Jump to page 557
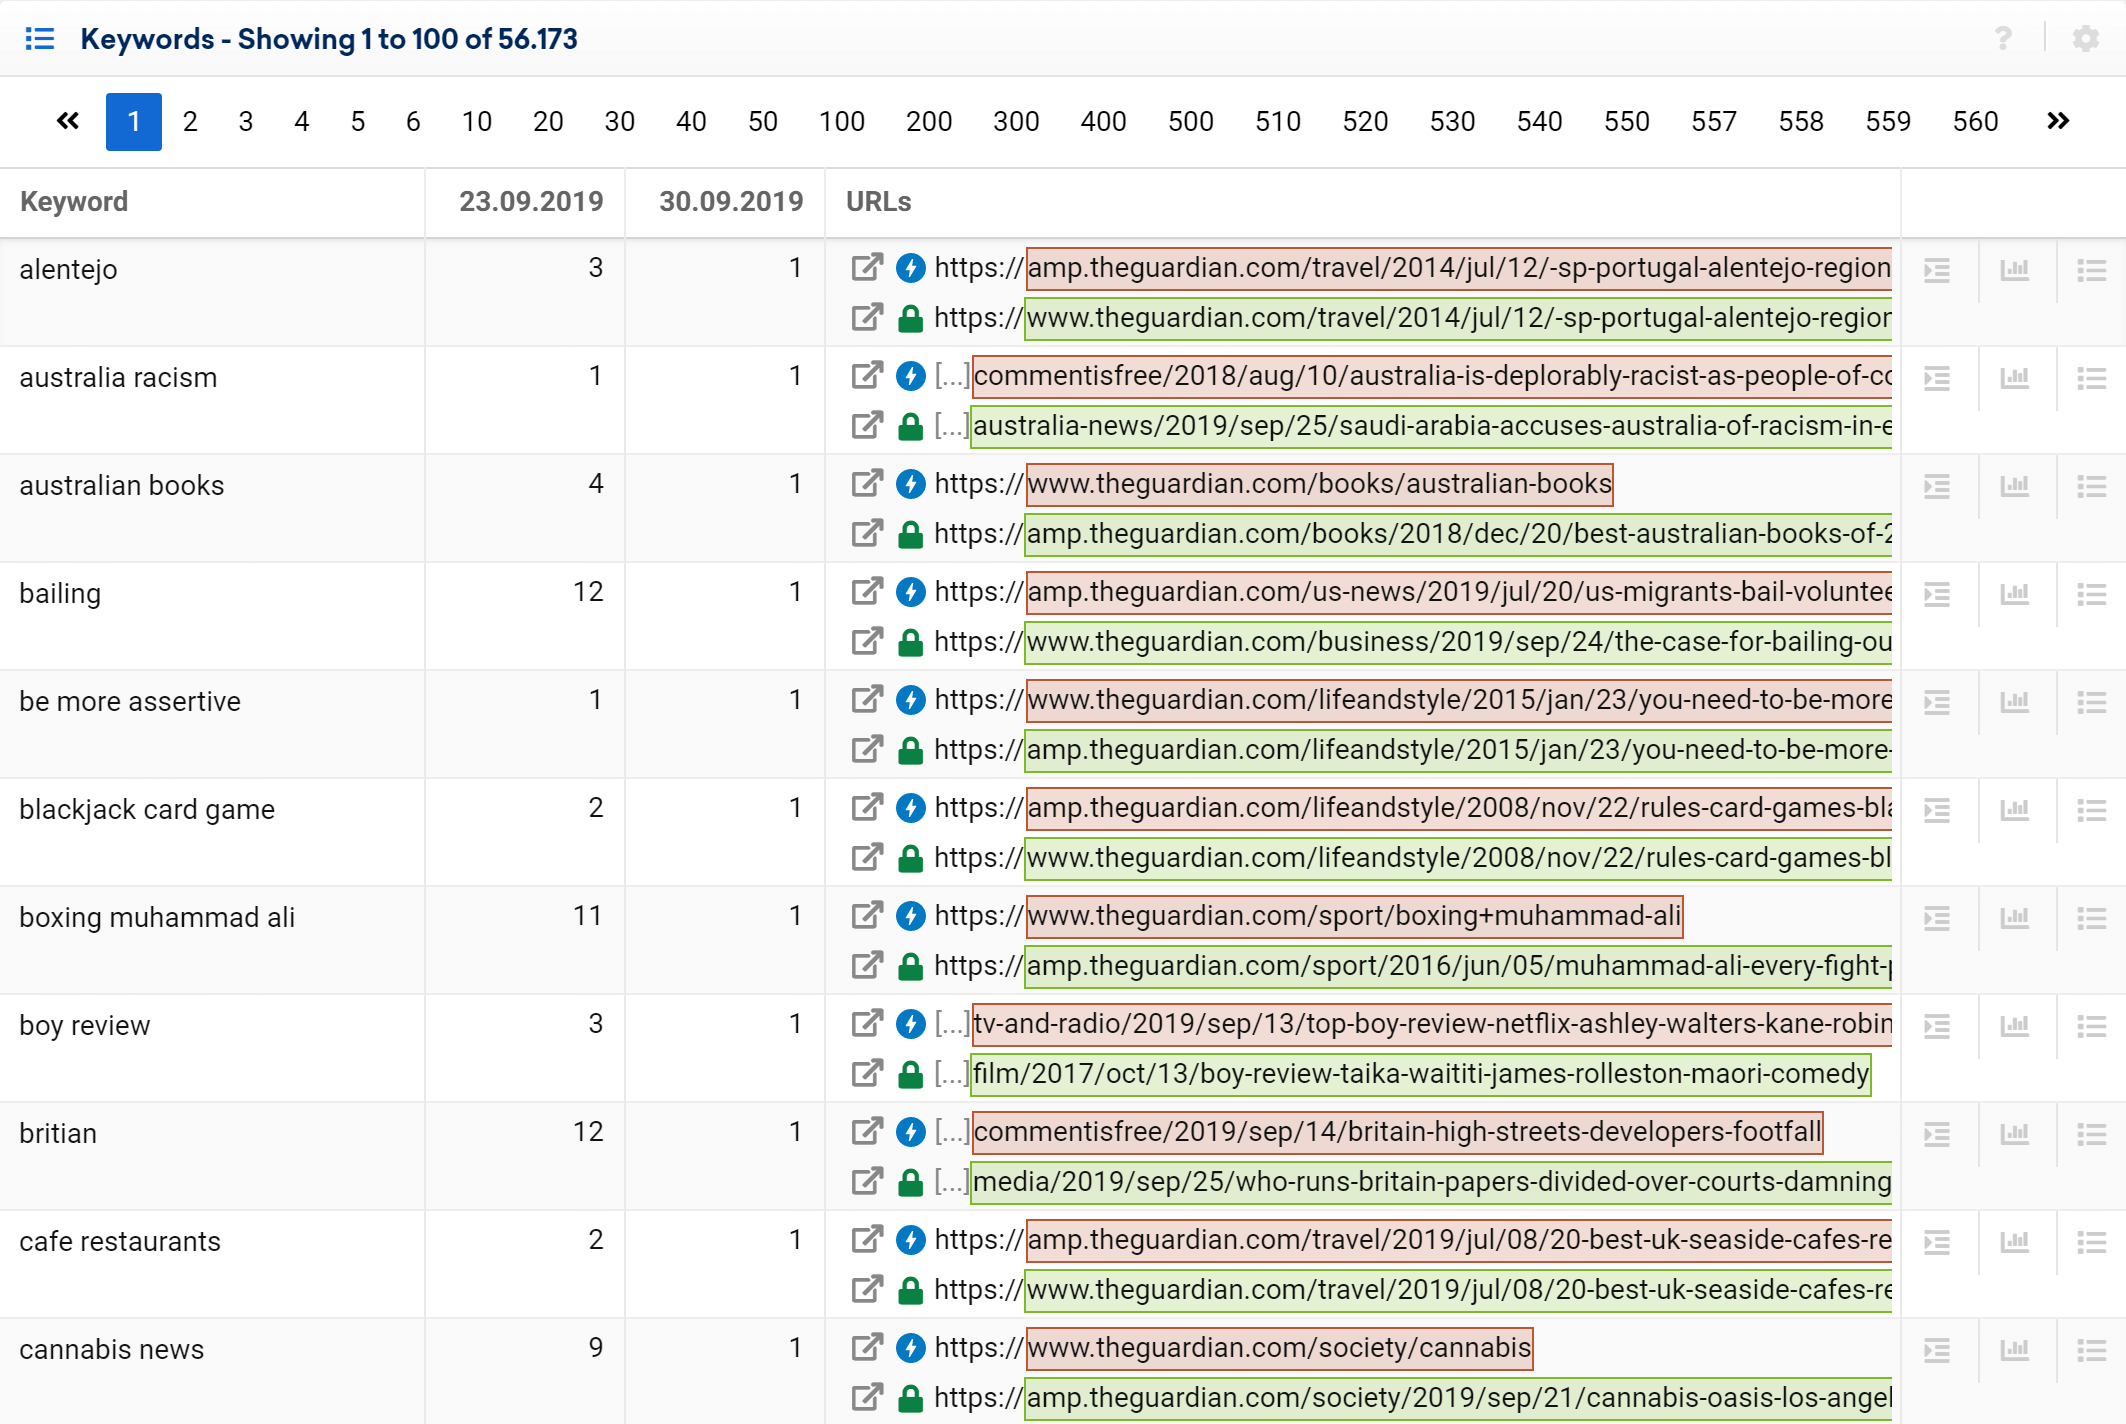This screenshot has width=2126, height=1424. [1714, 122]
